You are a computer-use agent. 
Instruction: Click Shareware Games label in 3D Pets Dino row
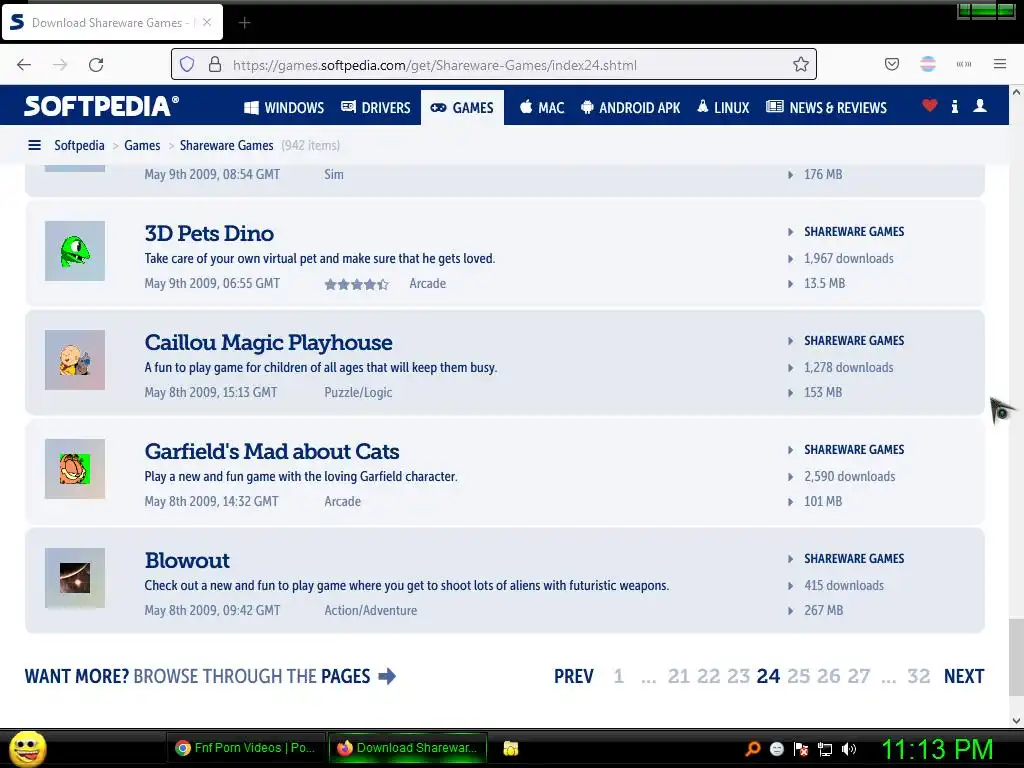pyautogui.click(x=854, y=232)
